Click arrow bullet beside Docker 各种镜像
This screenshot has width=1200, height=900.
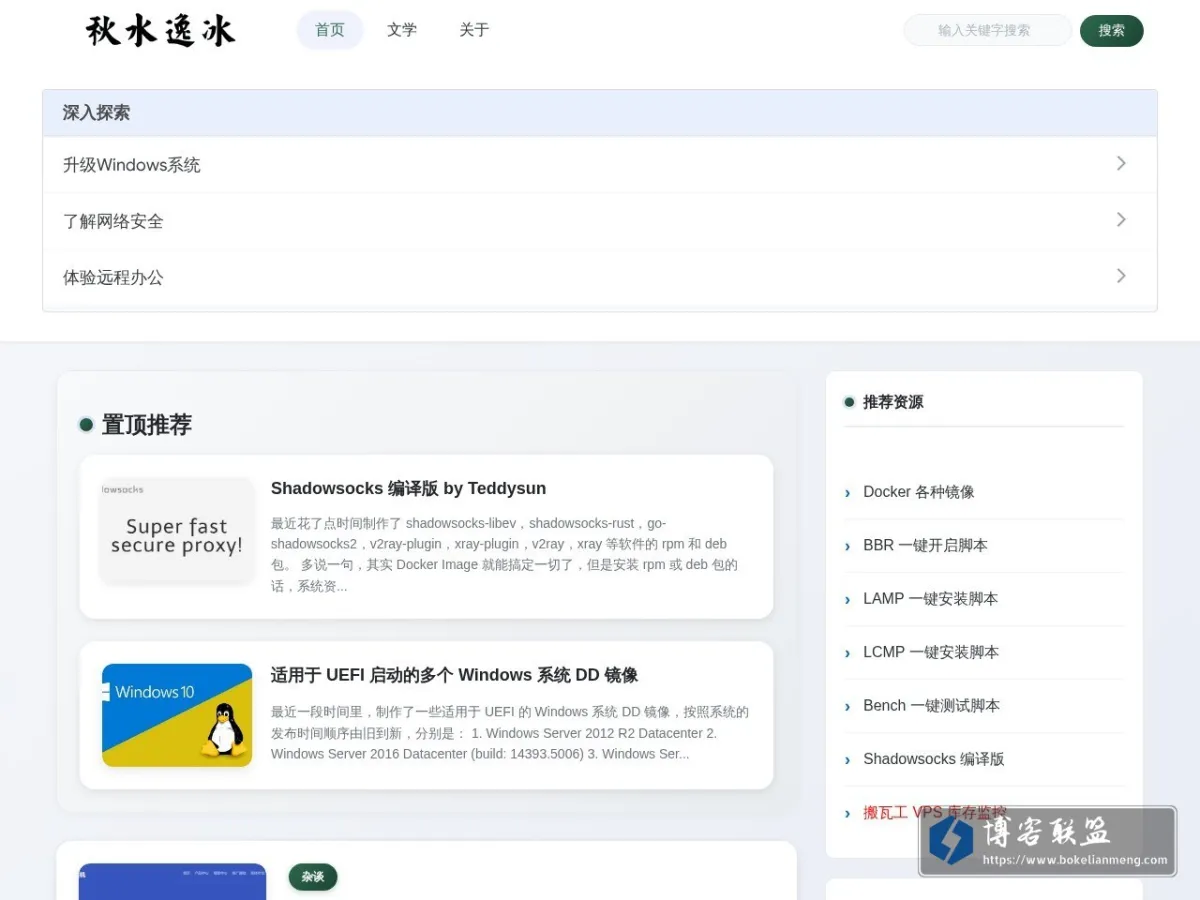[x=848, y=493]
